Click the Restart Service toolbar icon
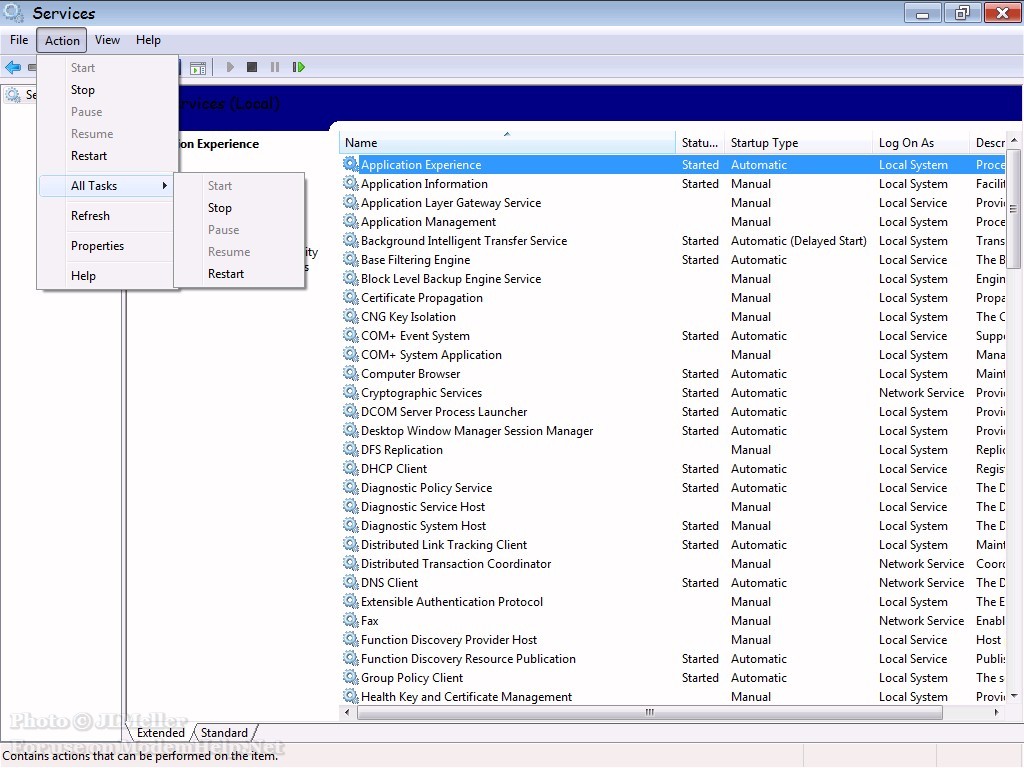Viewport: 1024px width, 768px height. pos(298,67)
